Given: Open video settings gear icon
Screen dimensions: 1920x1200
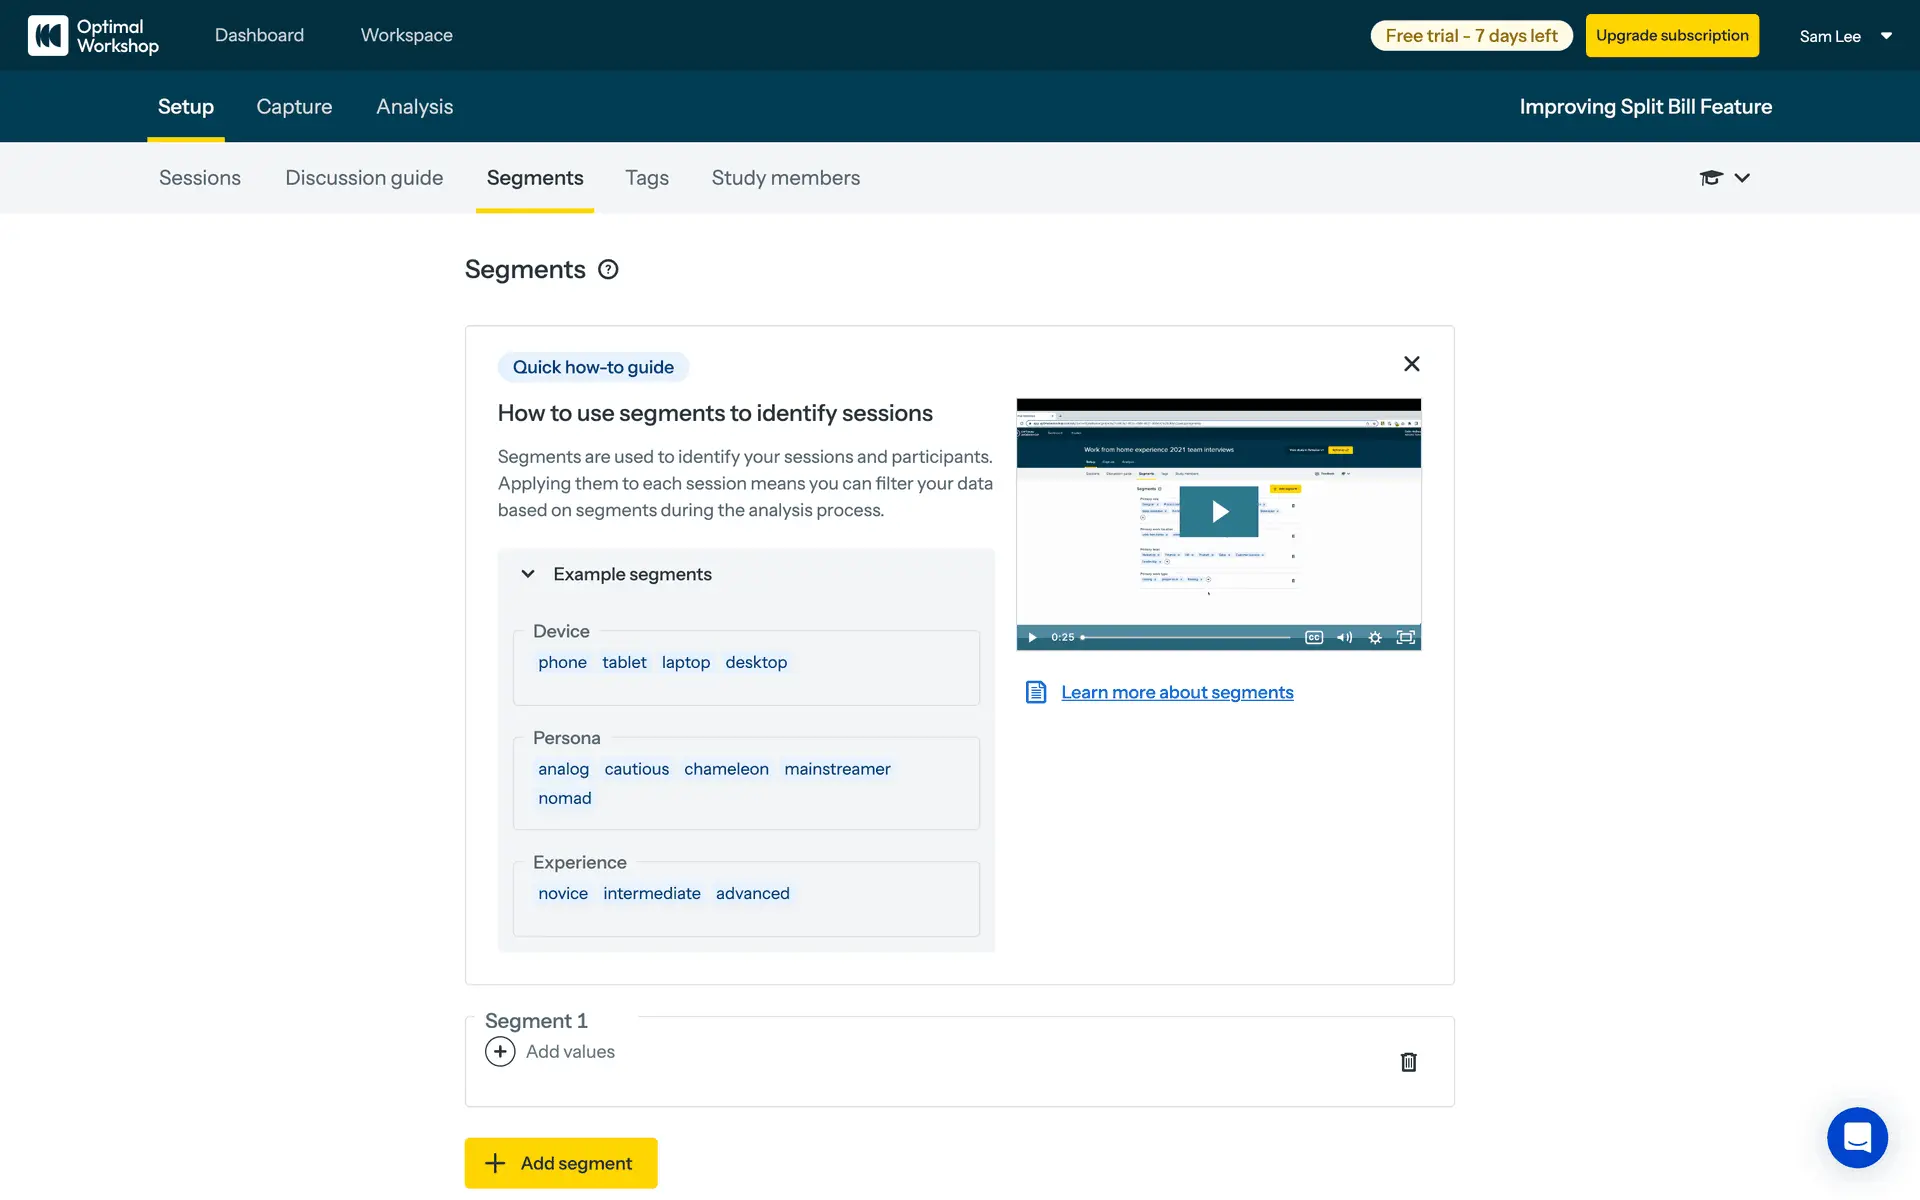Looking at the screenshot, I should coord(1375,637).
